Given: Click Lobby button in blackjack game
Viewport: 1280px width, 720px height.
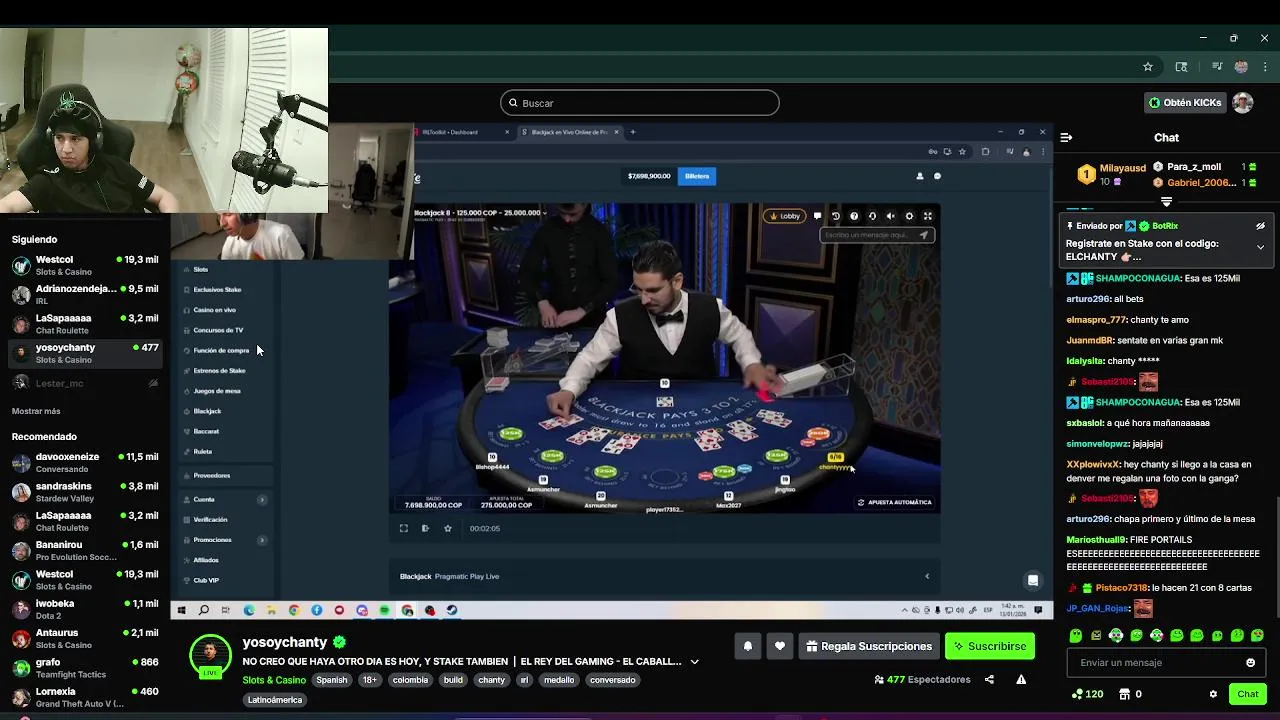Looking at the screenshot, I should click(784, 216).
